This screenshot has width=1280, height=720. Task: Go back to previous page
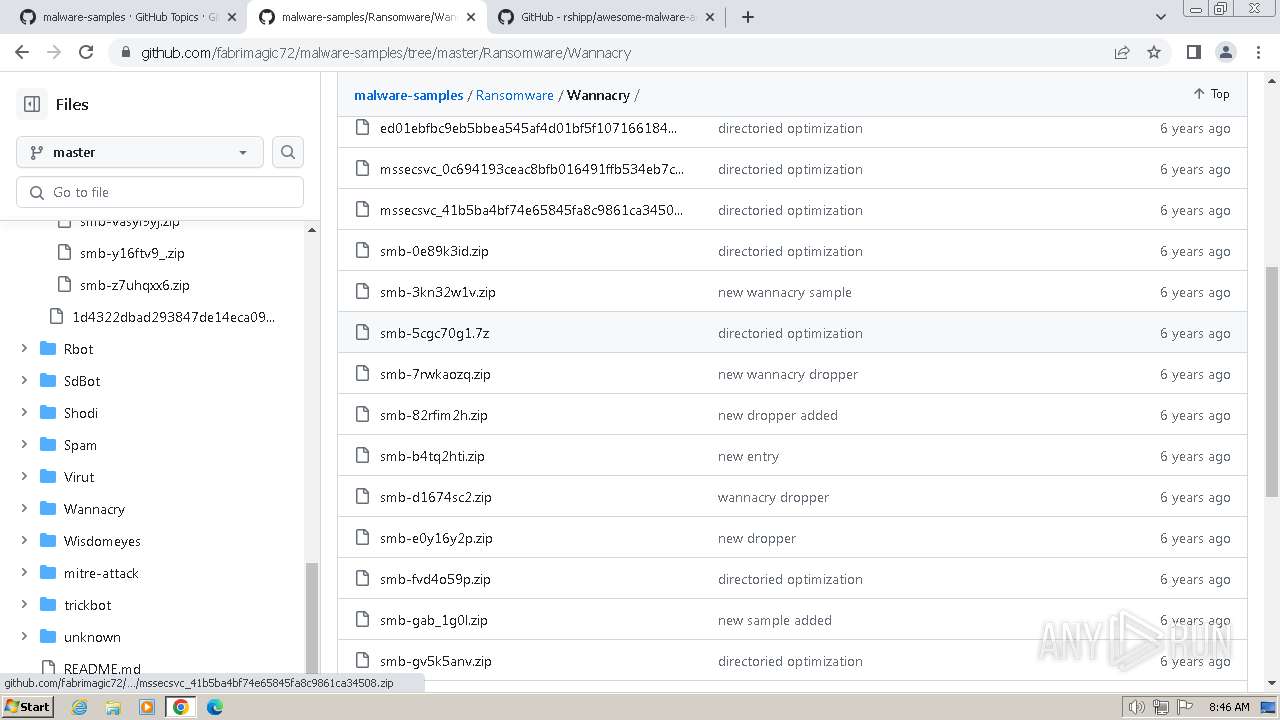point(23,52)
